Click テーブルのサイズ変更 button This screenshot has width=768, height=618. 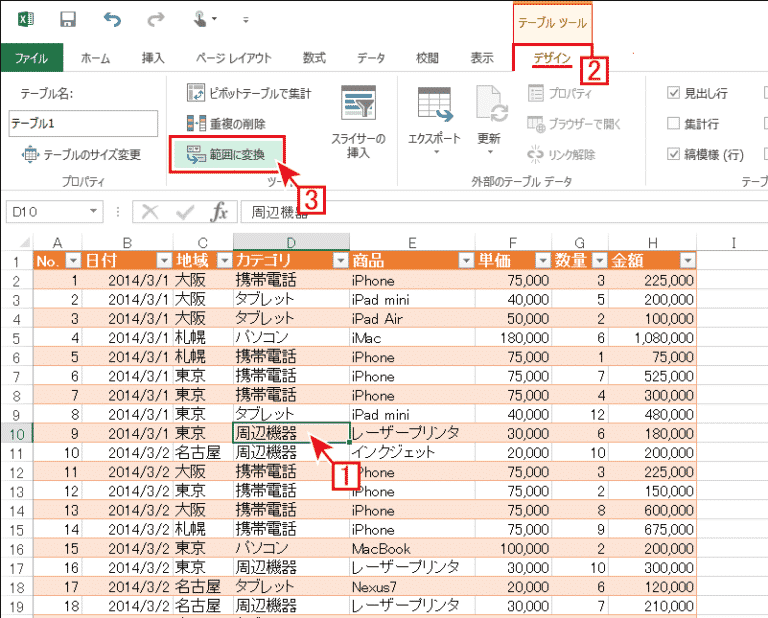81,155
